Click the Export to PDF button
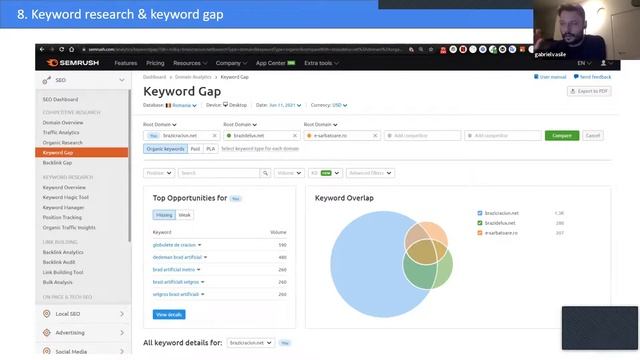 pyautogui.click(x=589, y=91)
